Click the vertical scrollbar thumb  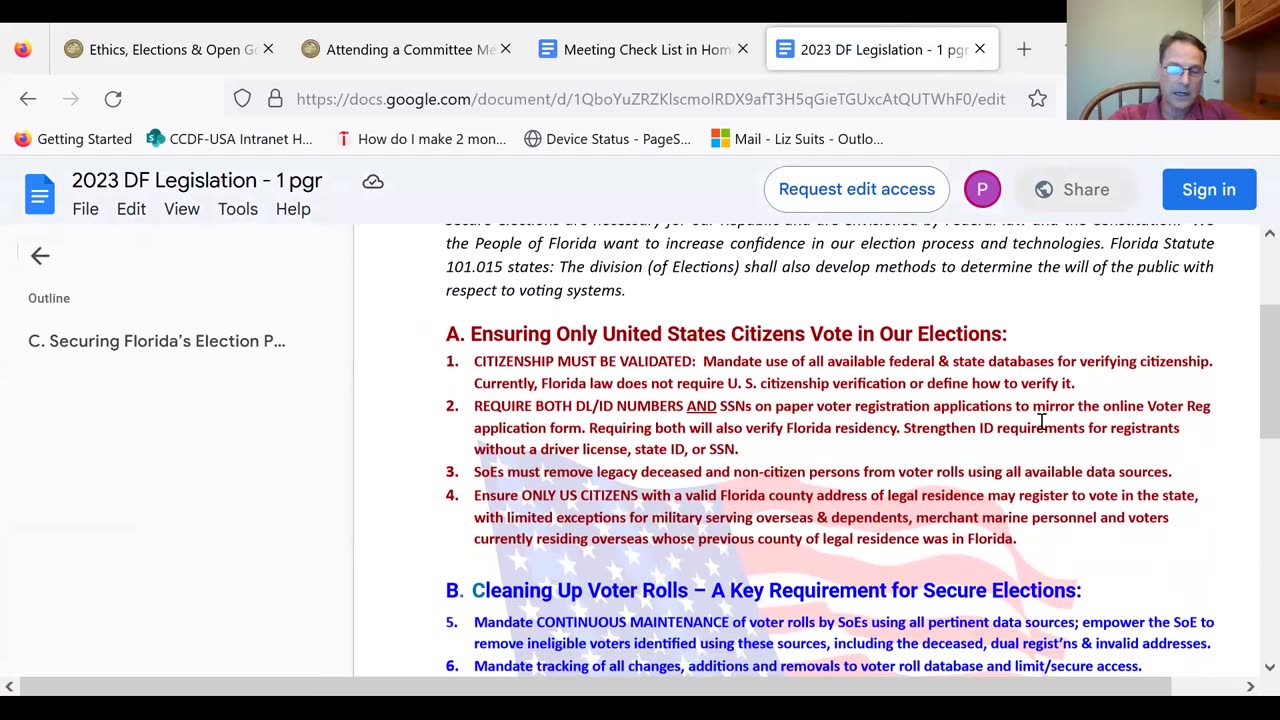1270,372
